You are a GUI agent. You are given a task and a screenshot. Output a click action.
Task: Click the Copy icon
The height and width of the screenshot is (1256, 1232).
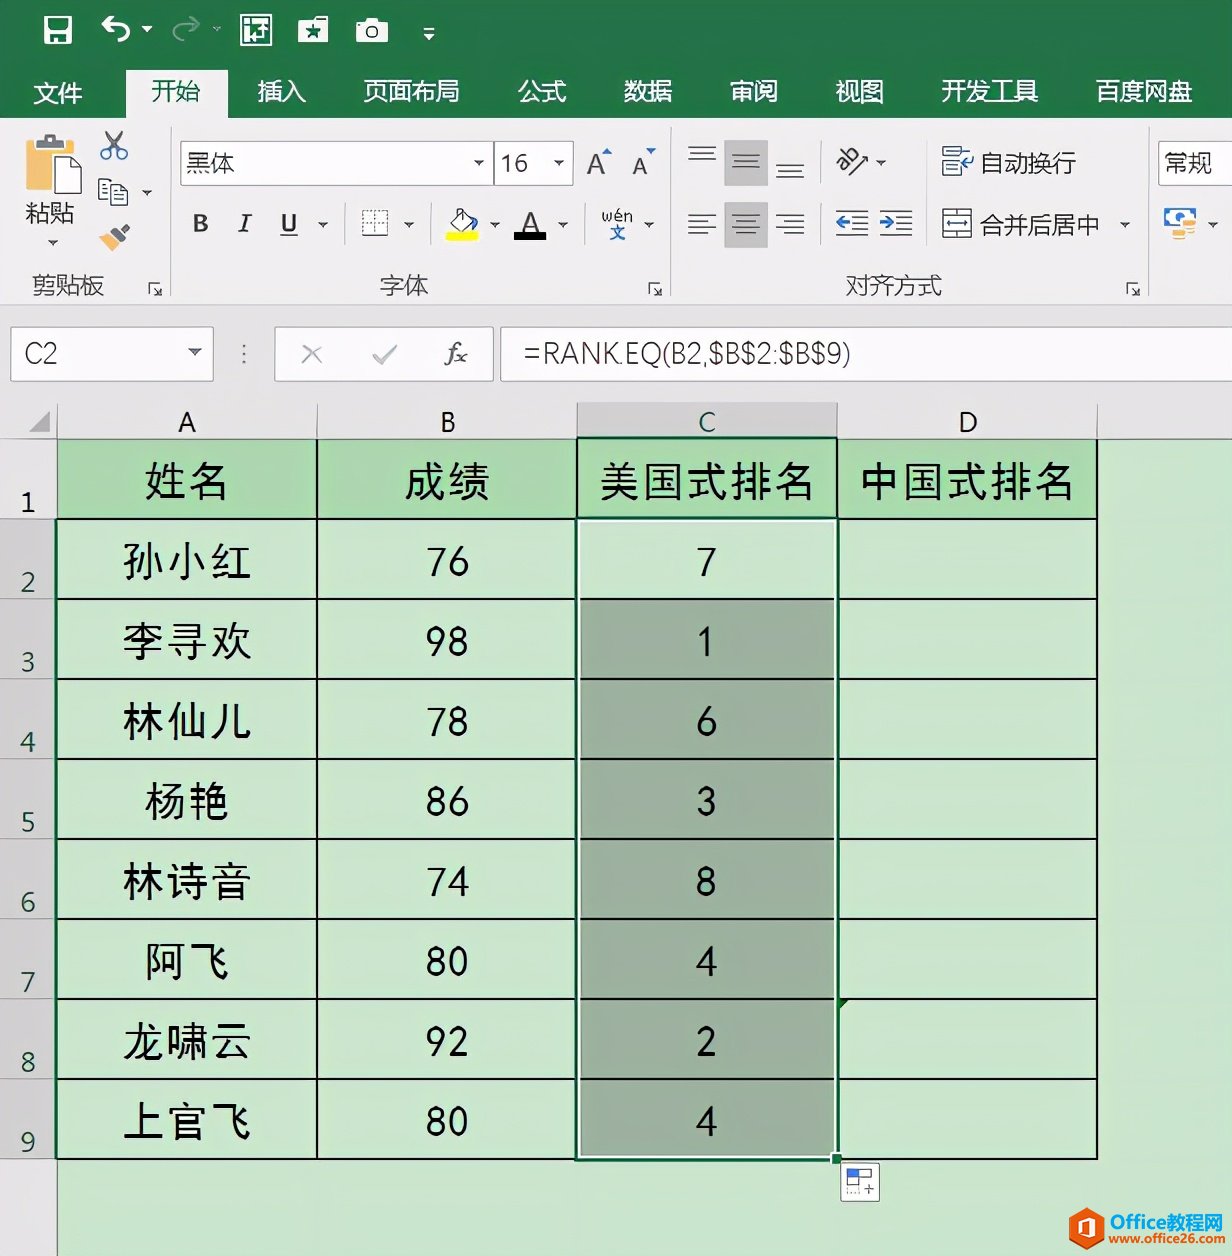113,192
